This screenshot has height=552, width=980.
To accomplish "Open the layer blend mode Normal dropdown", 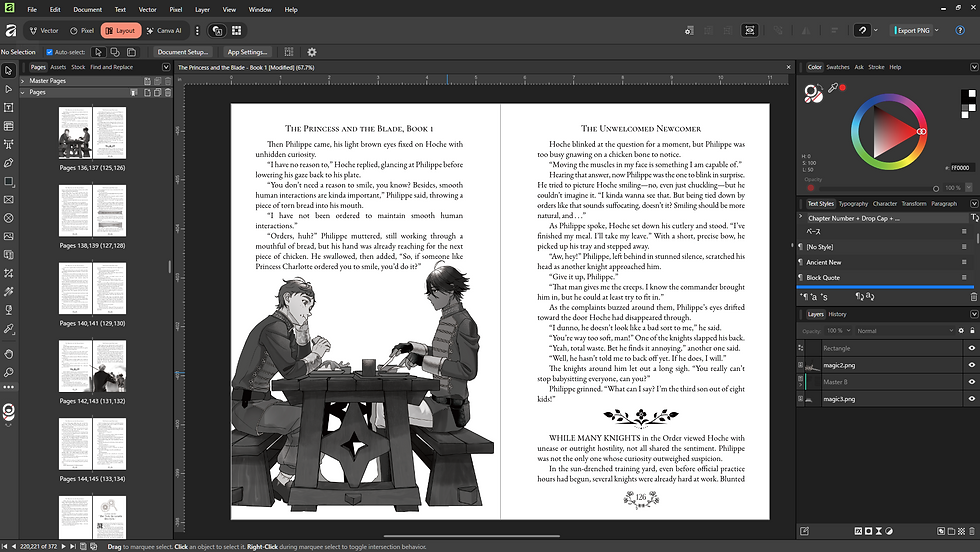I will pos(904,331).
